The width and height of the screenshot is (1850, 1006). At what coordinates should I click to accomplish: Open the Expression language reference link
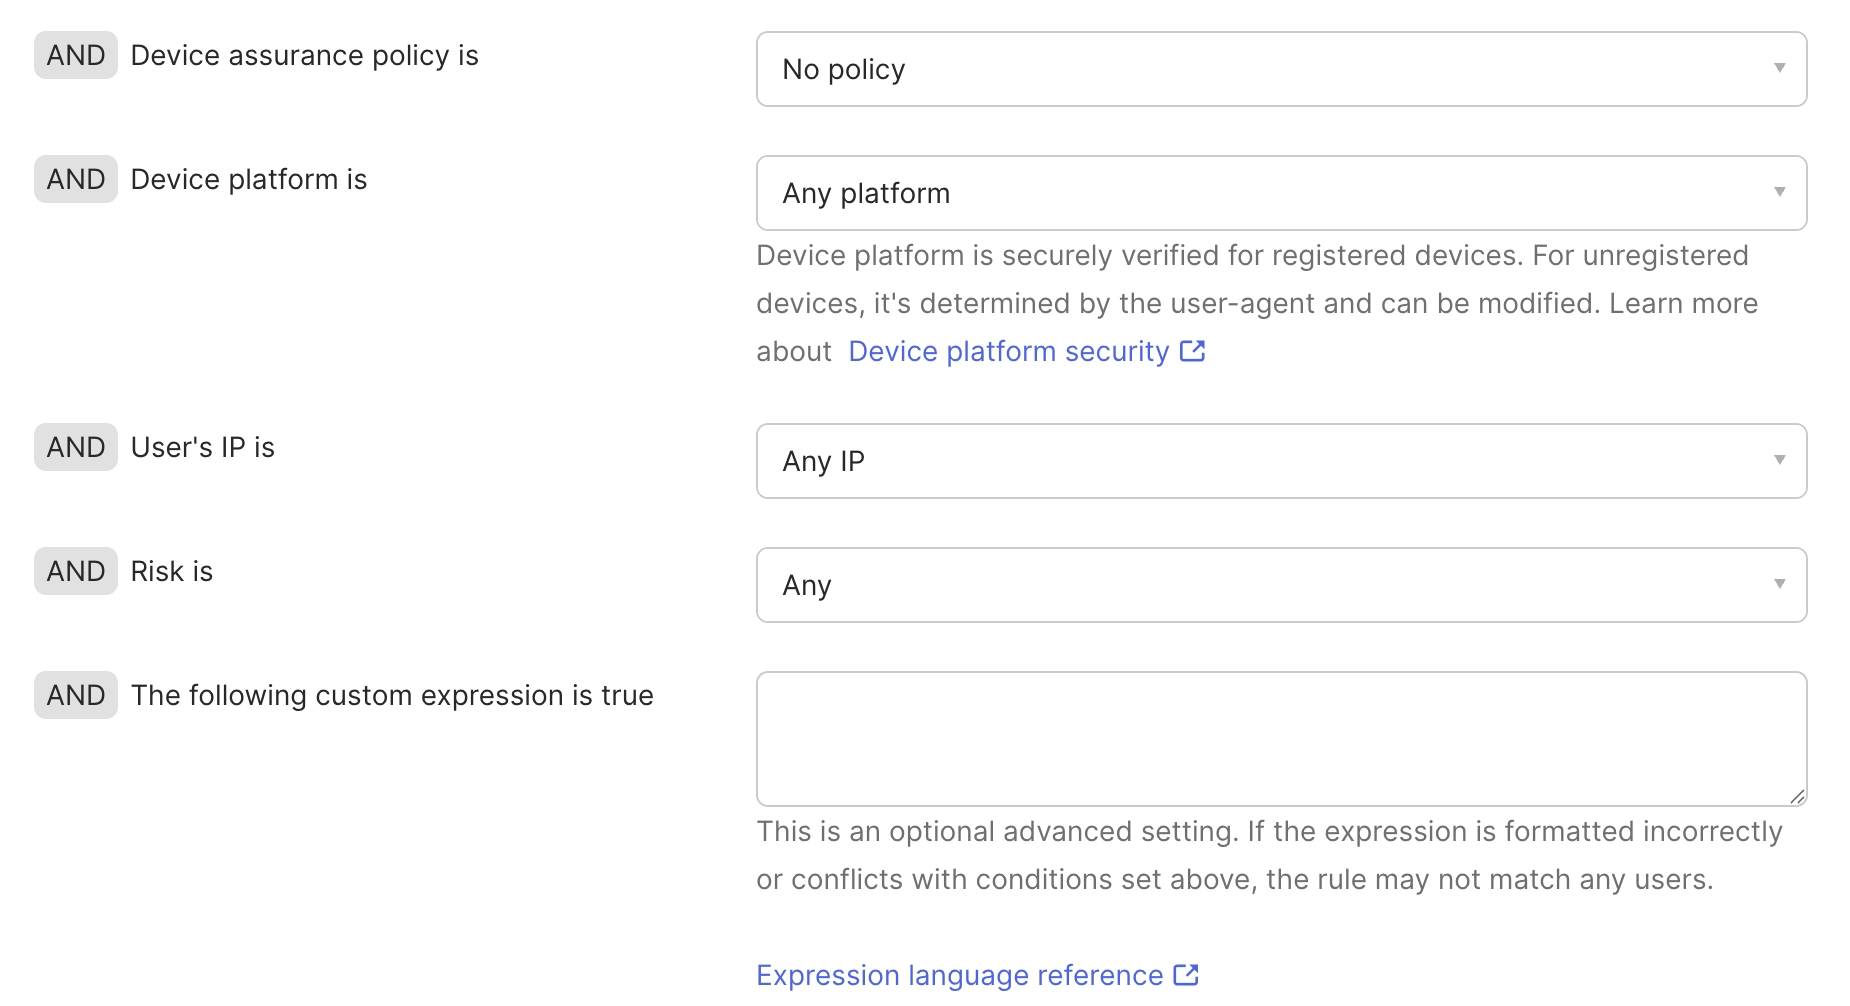[x=959, y=976]
